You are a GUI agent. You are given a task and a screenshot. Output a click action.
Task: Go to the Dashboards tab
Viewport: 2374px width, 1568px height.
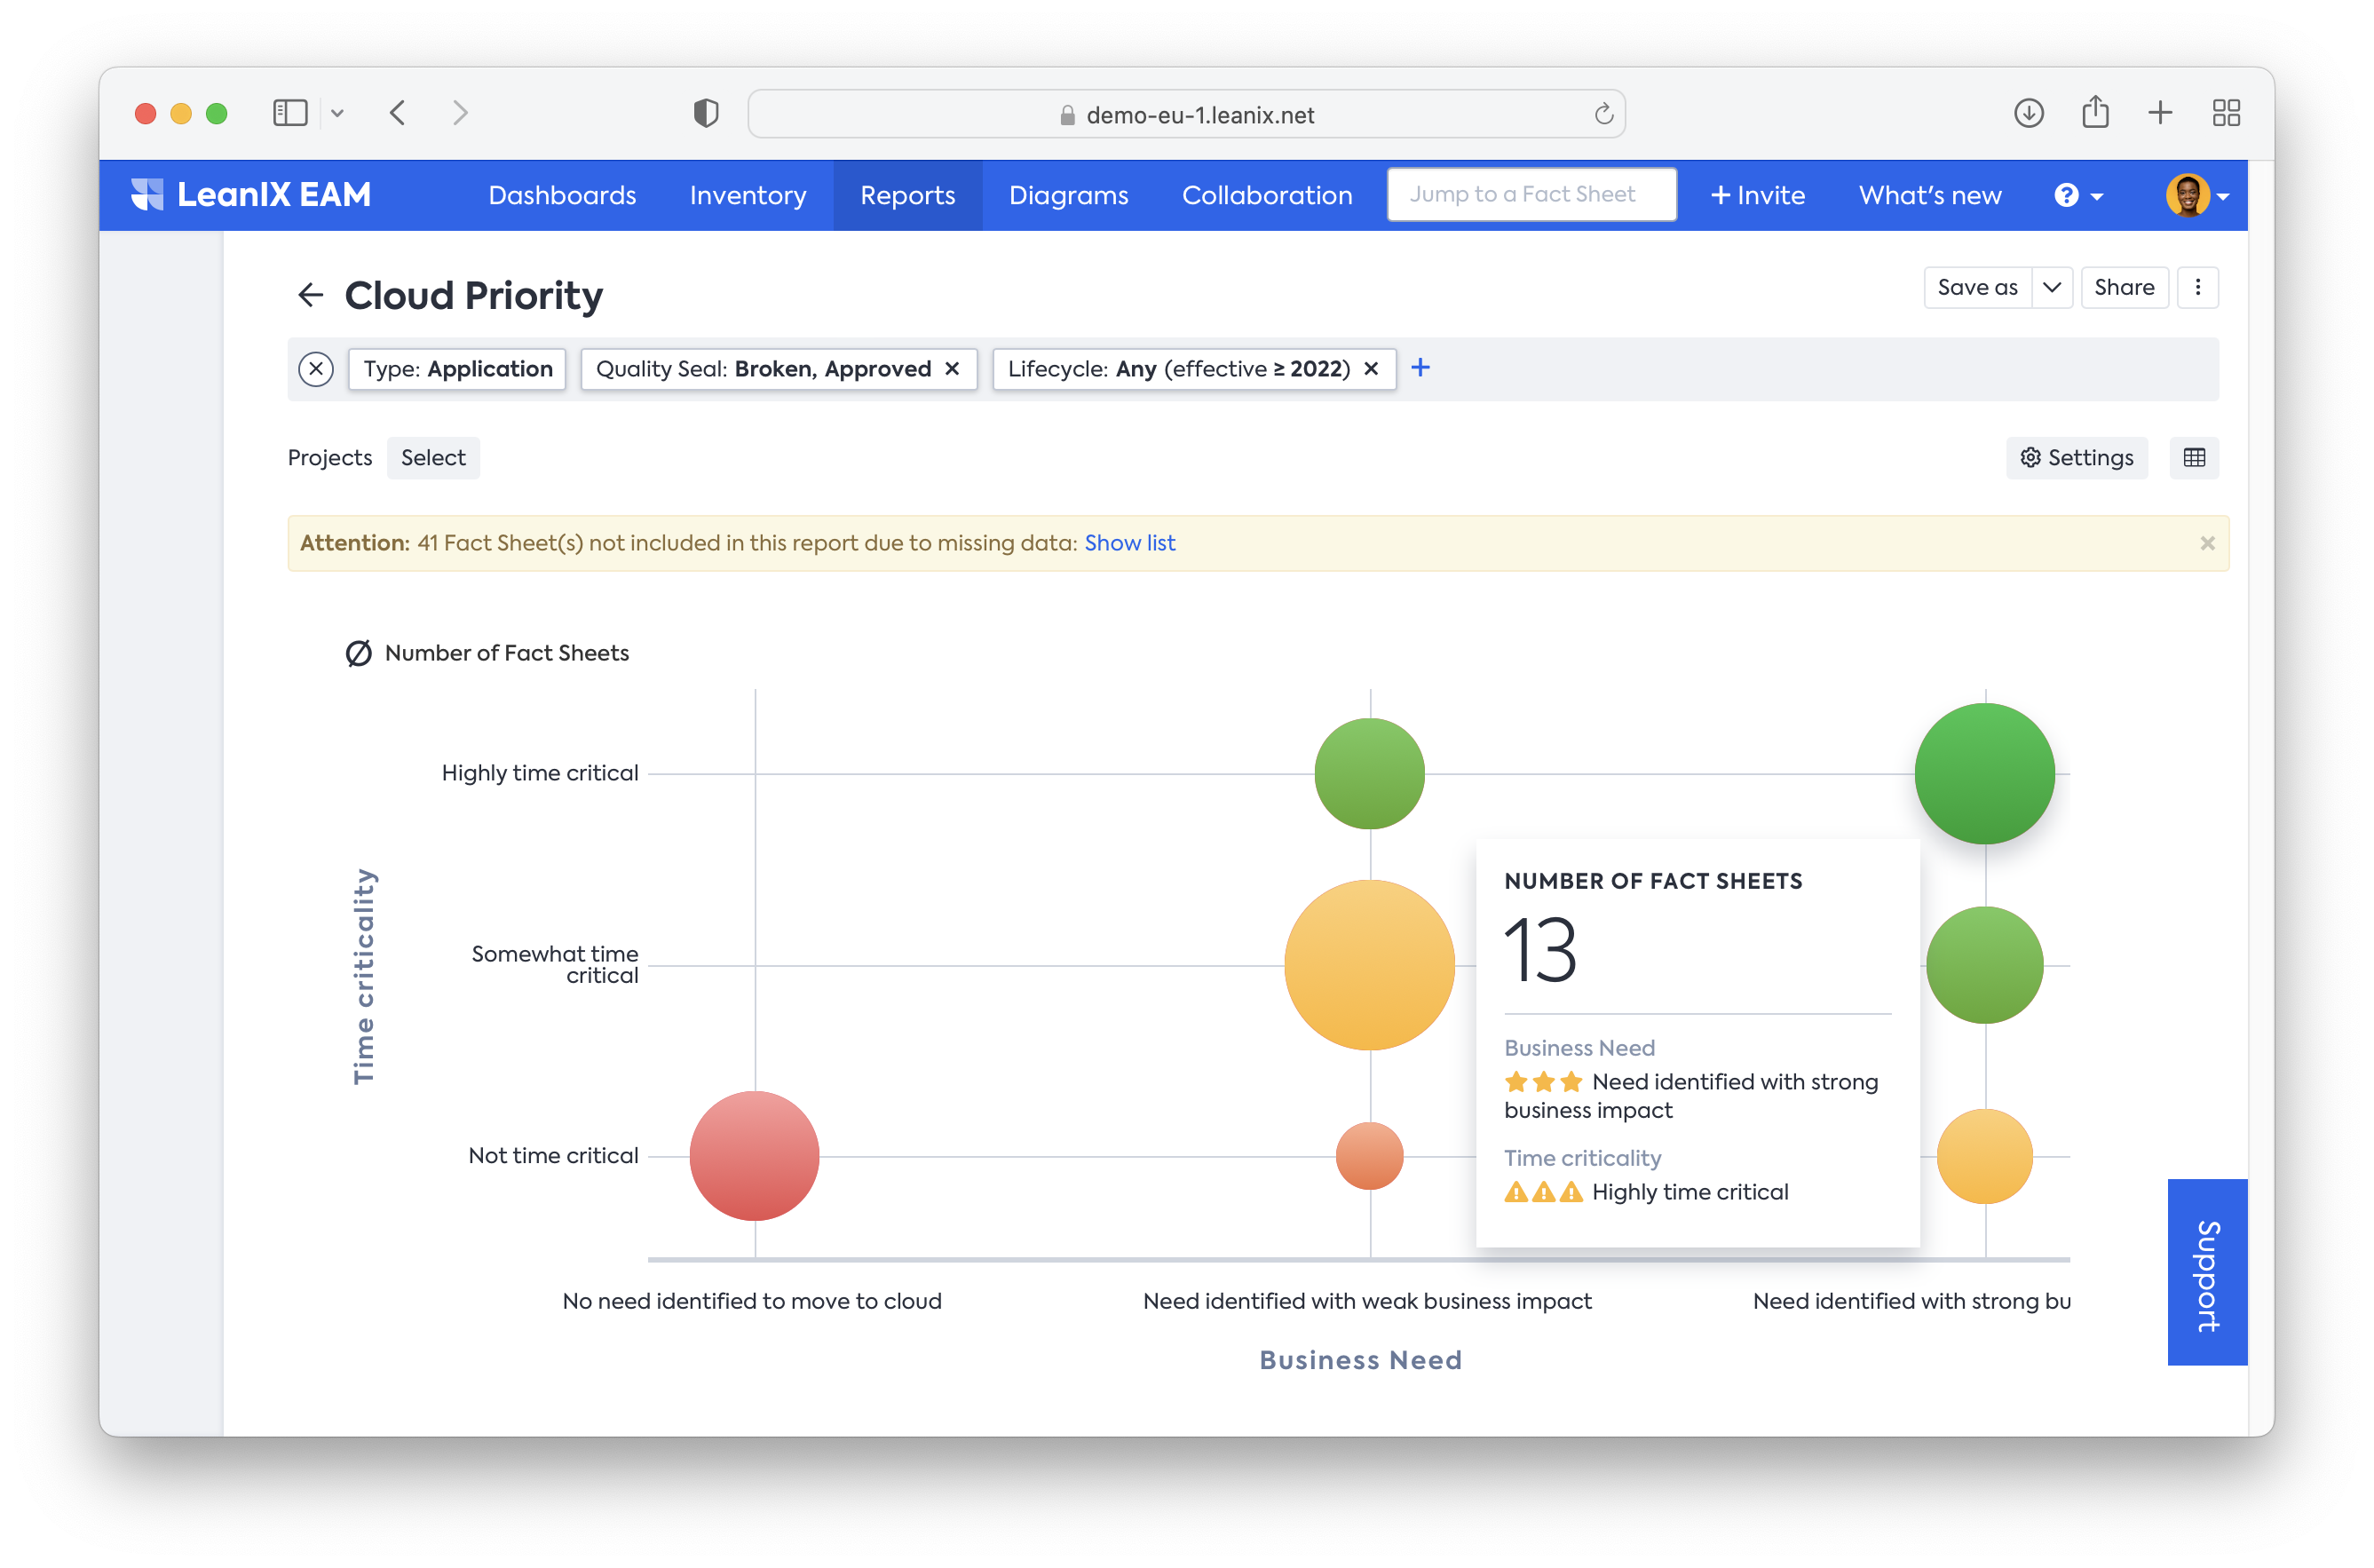[562, 196]
